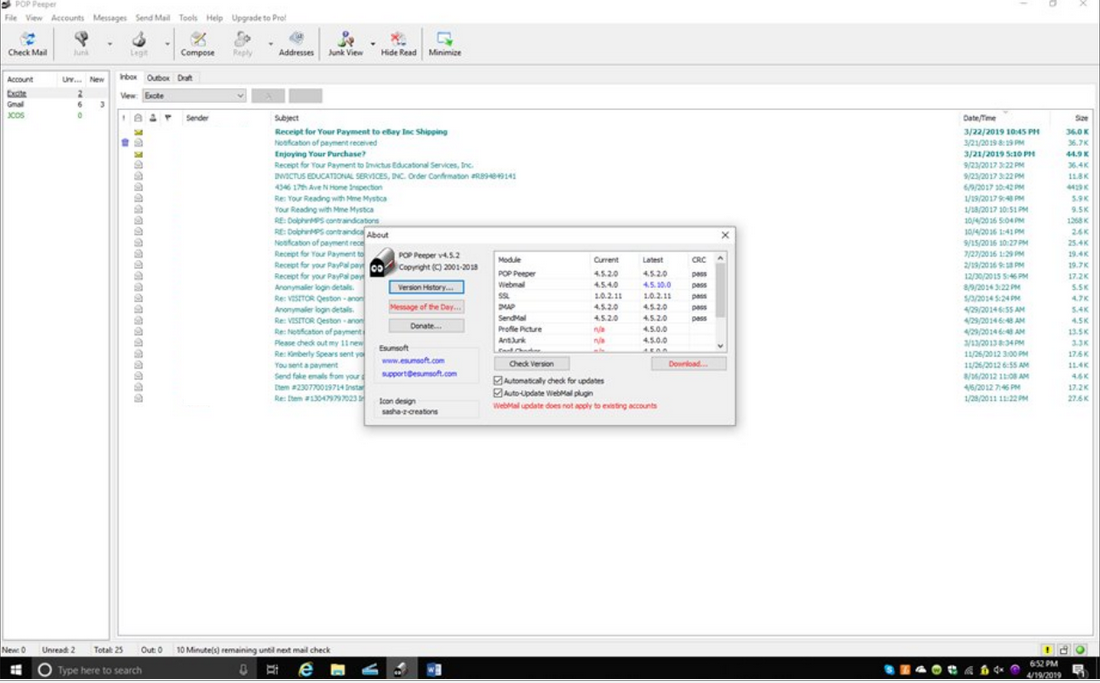Open Task View on the taskbar
The width and height of the screenshot is (1100, 683).
272,670
